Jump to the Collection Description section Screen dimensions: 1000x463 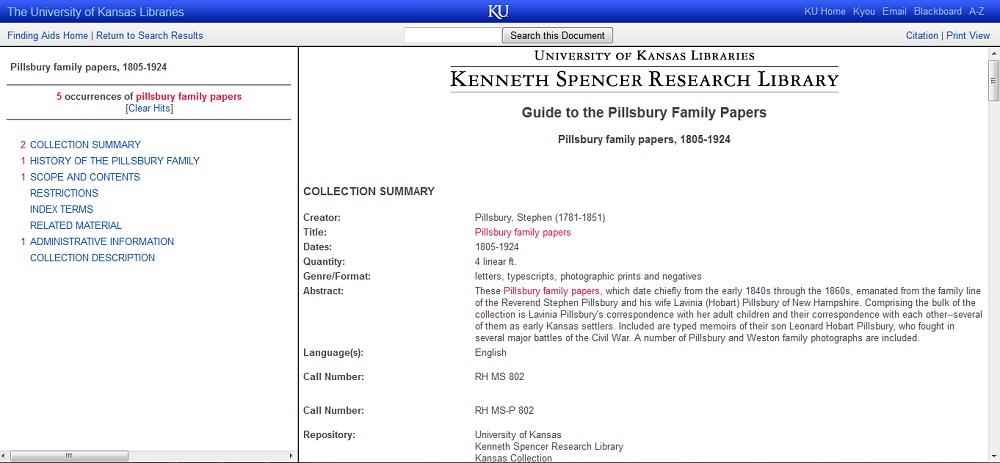[92, 258]
